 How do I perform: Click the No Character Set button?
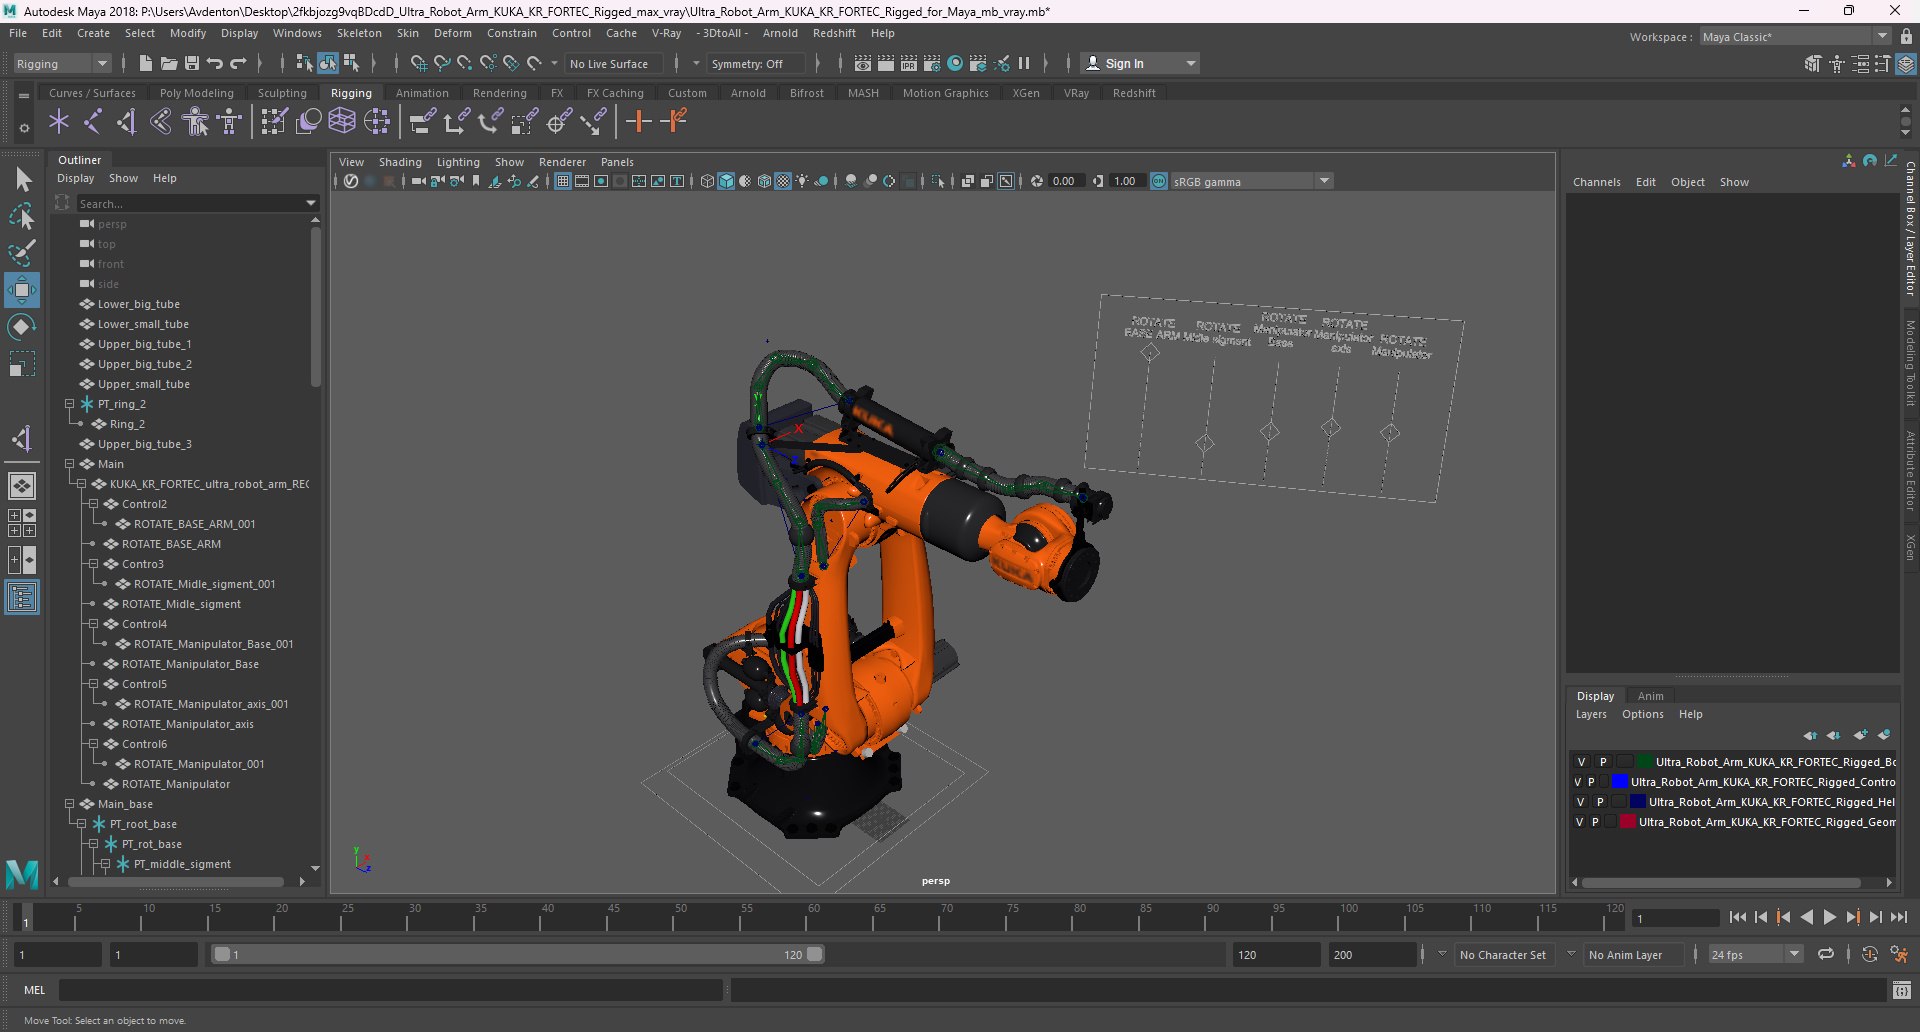(1502, 955)
